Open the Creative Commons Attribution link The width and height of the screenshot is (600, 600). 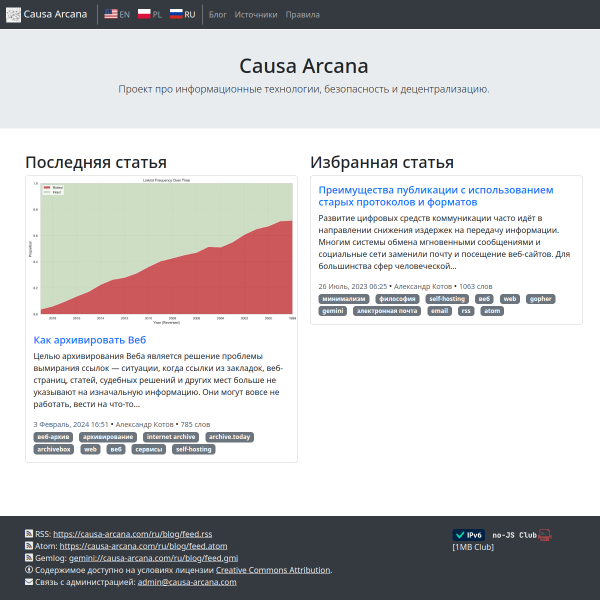273,570
